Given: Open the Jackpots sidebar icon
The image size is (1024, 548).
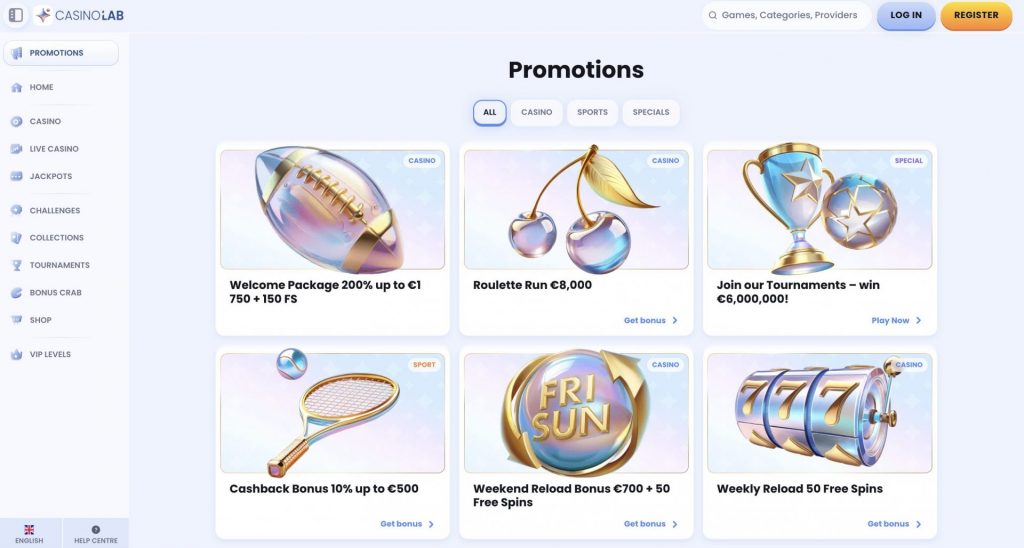Looking at the screenshot, I should click(x=16, y=176).
